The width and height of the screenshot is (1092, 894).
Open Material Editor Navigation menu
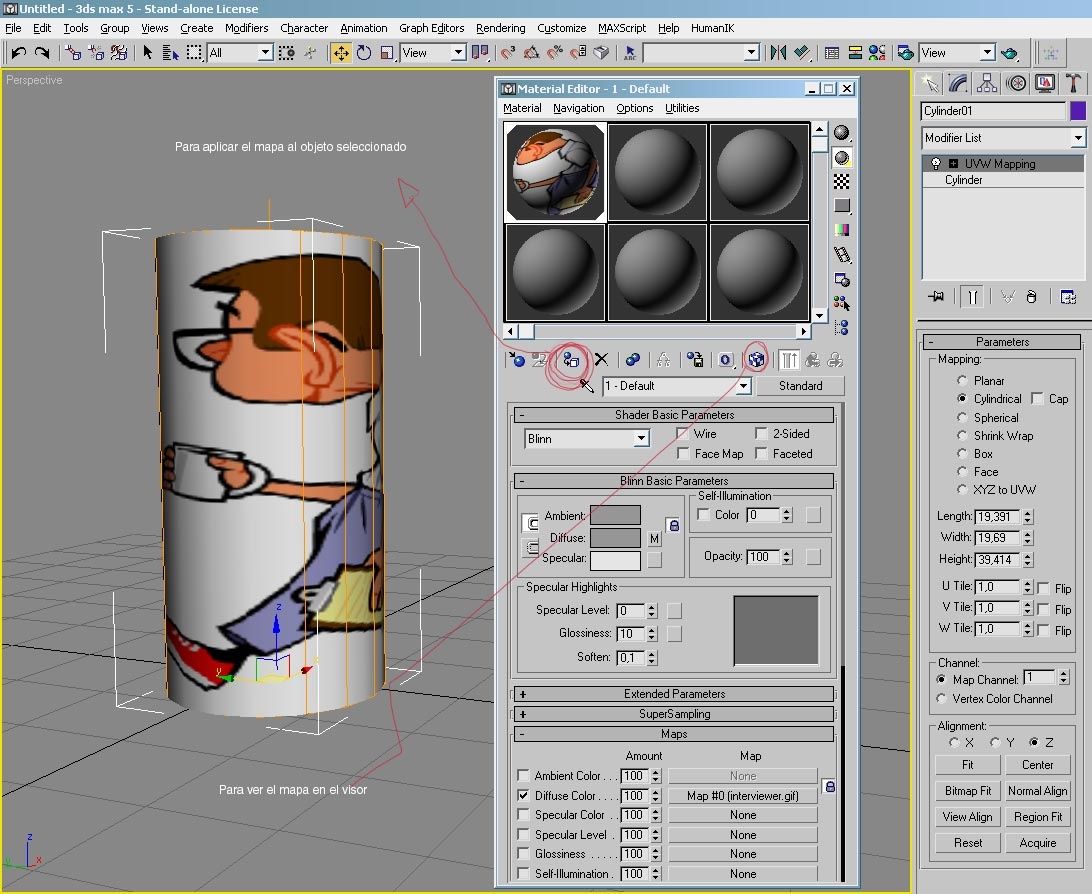coord(579,108)
